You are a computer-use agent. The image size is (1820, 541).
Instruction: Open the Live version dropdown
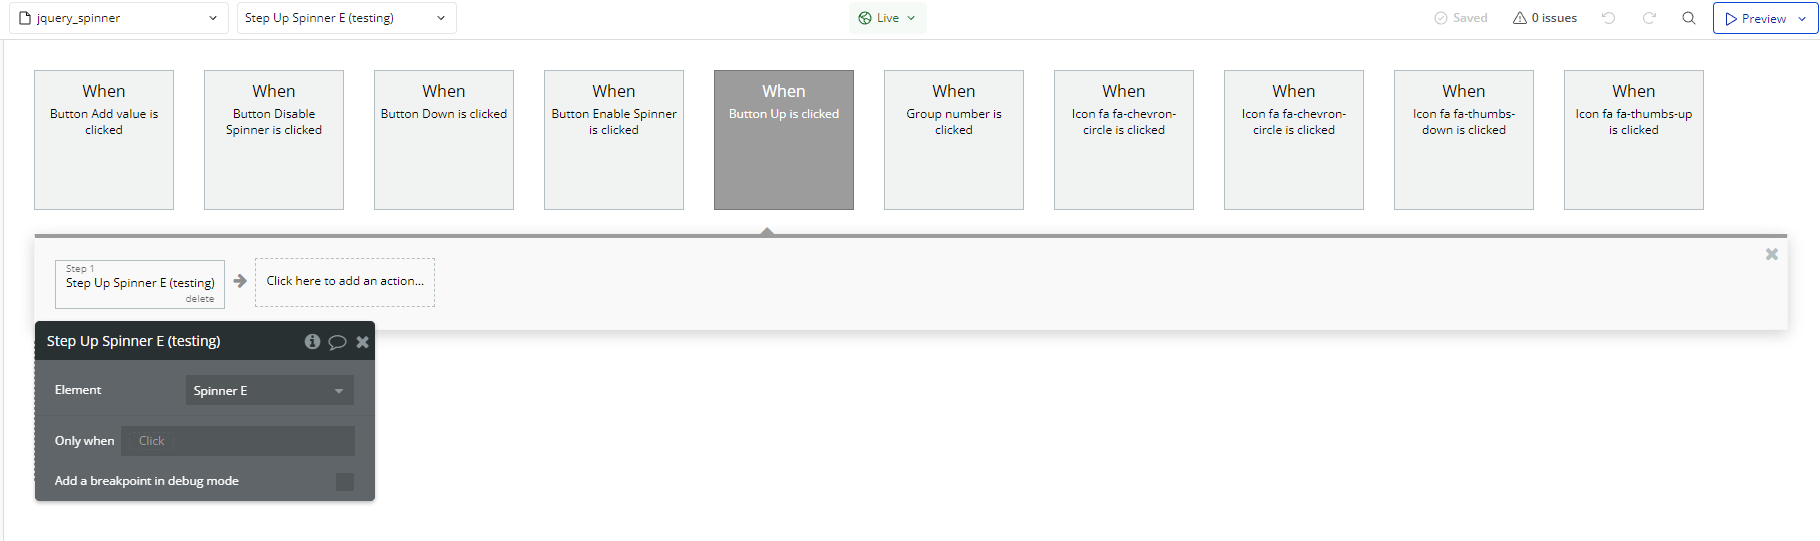[888, 18]
